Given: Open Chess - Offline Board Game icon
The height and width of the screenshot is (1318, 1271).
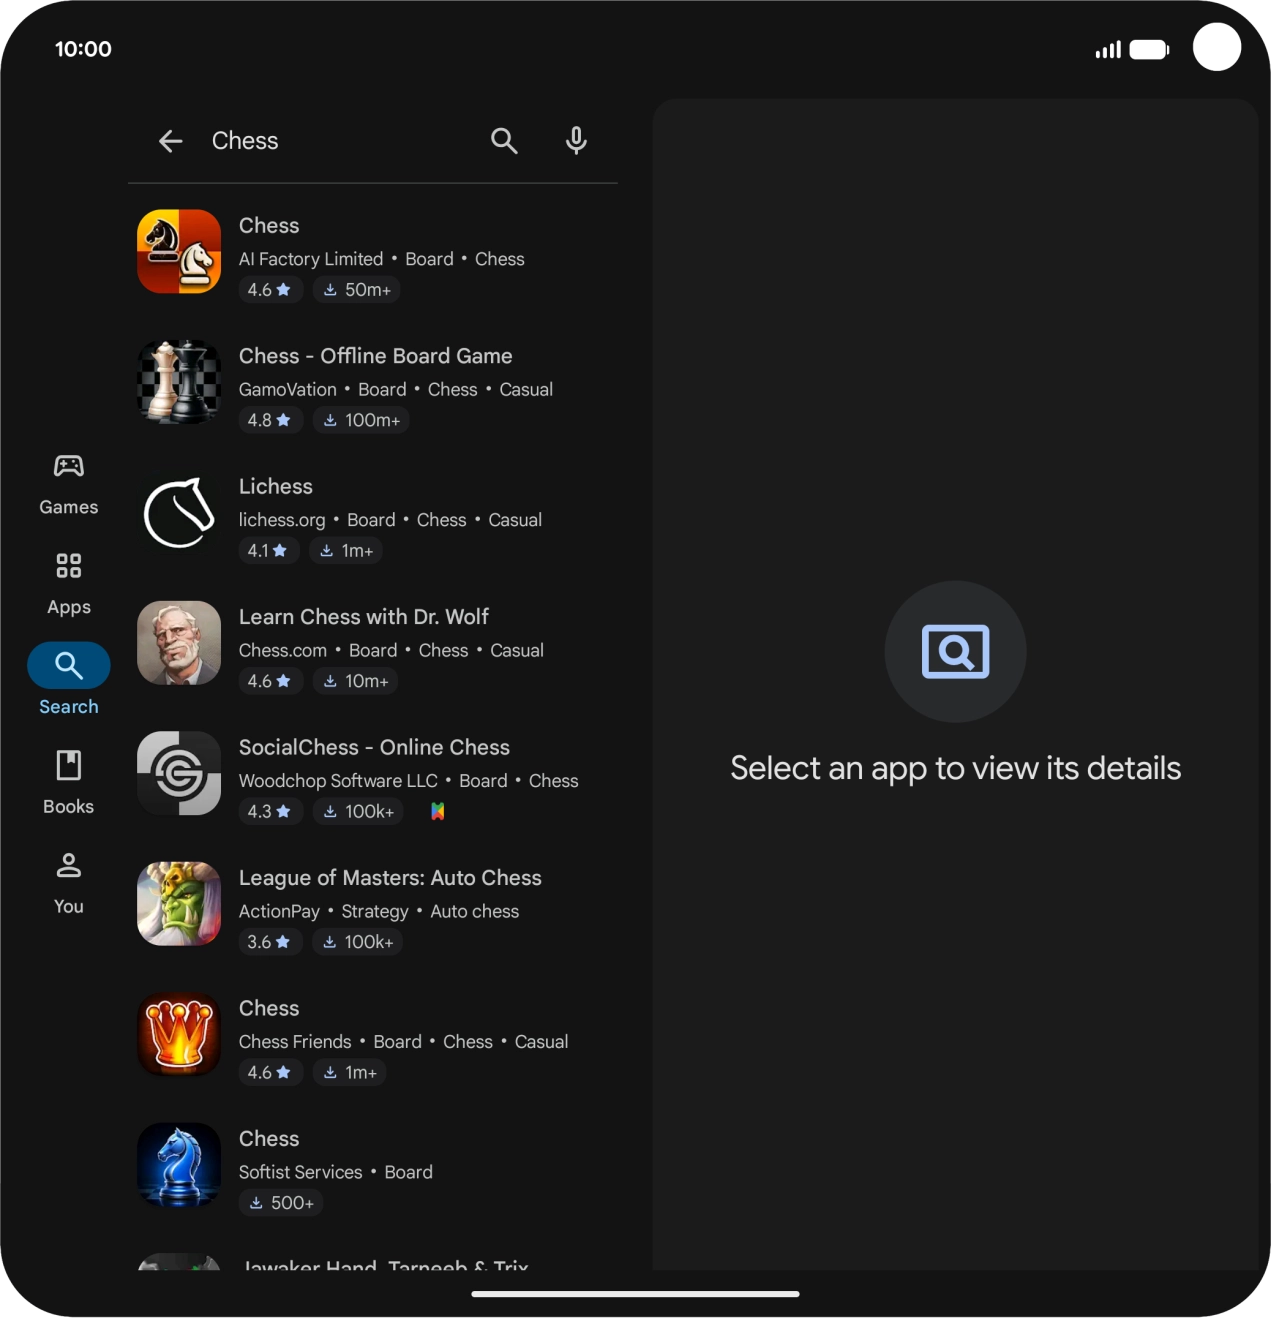Looking at the screenshot, I should click(179, 382).
